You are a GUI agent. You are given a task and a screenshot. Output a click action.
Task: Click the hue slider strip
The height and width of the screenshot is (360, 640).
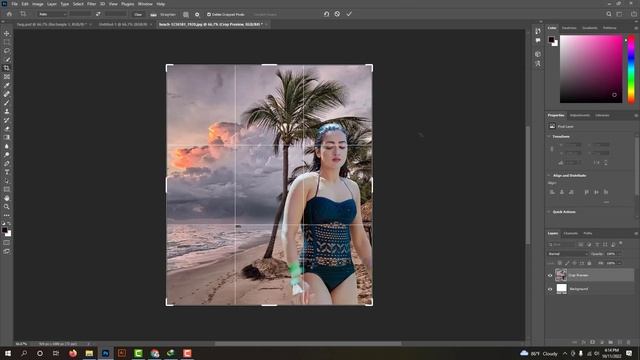pos(631,69)
